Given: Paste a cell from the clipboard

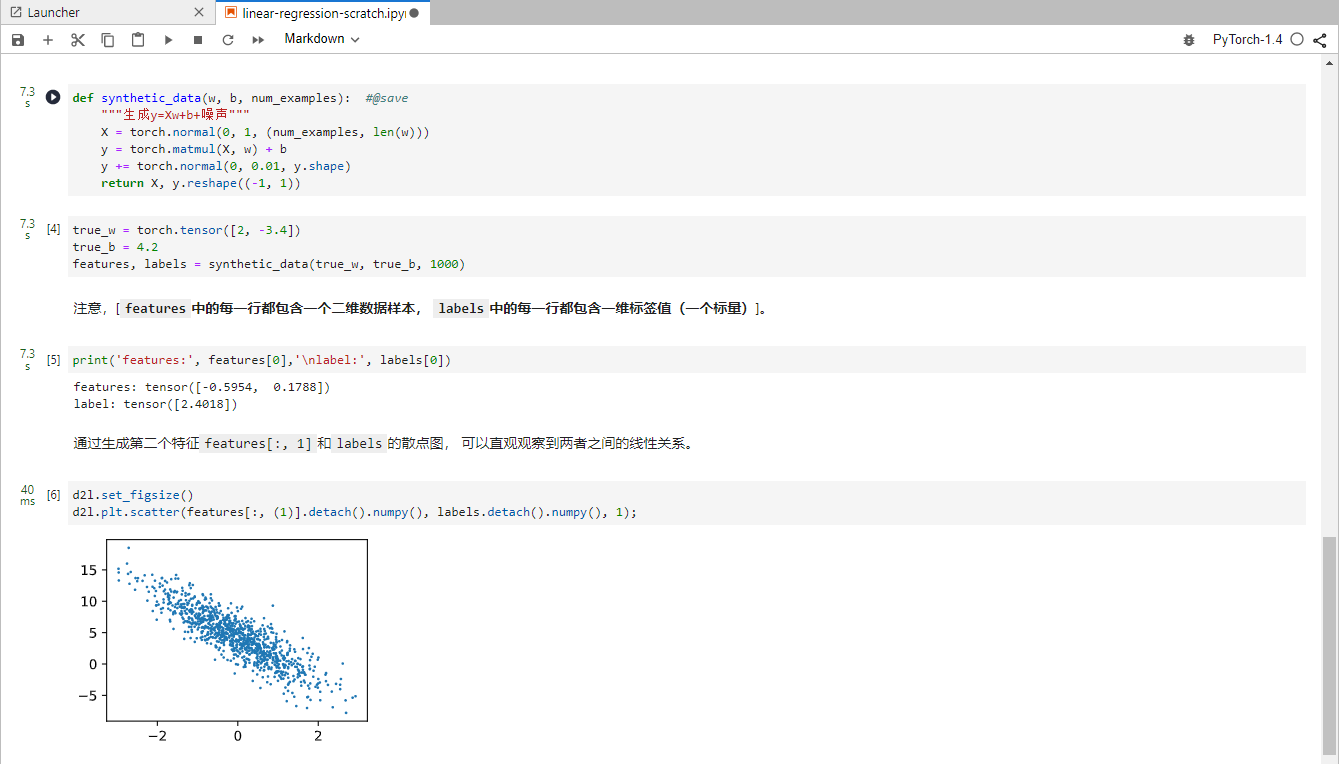Looking at the screenshot, I should coord(137,39).
